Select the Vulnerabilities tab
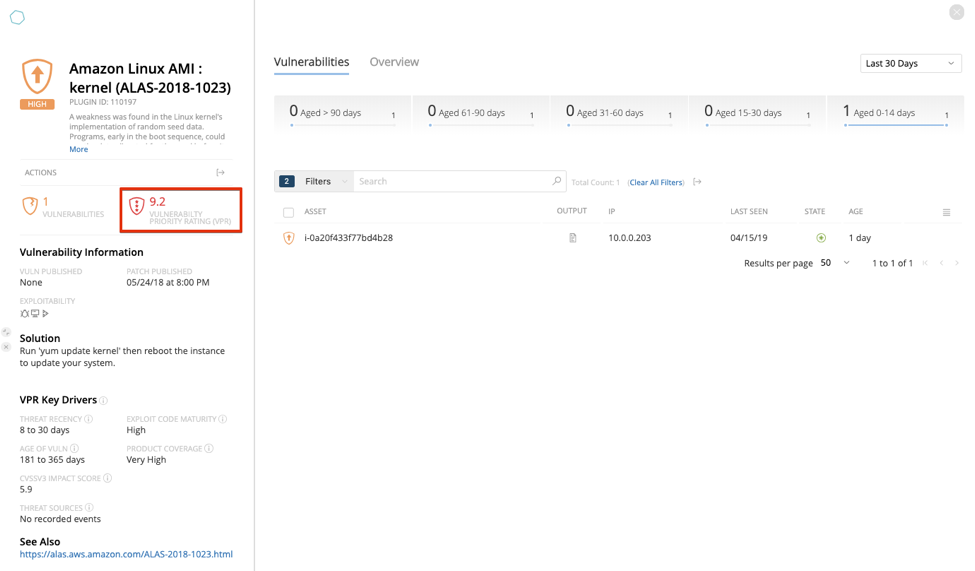 click(x=311, y=62)
